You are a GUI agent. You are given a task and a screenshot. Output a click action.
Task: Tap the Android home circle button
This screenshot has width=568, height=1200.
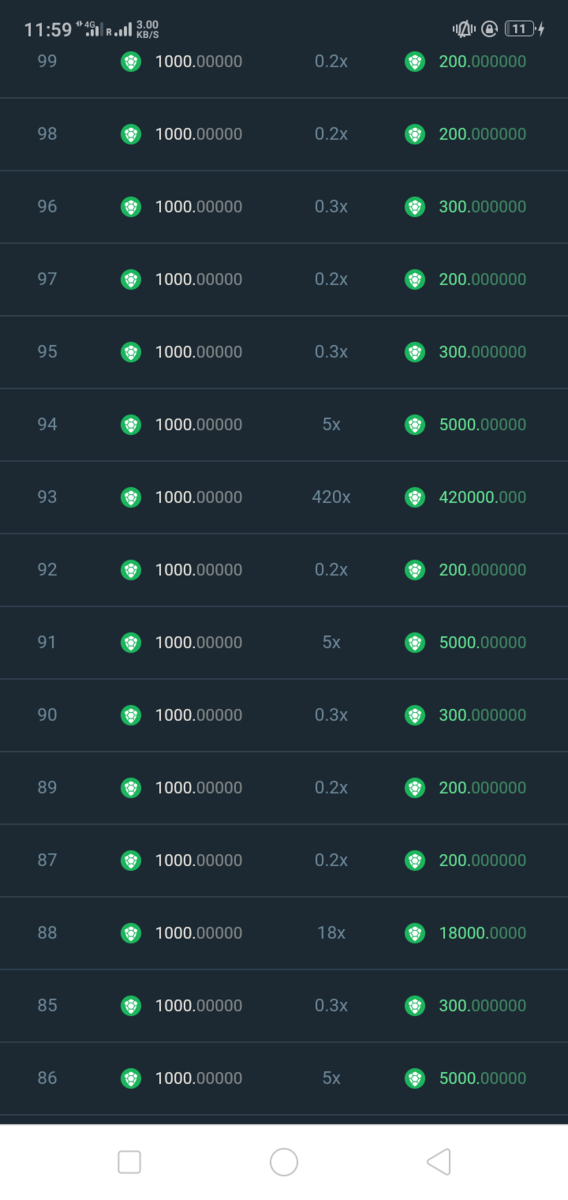point(284,1161)
